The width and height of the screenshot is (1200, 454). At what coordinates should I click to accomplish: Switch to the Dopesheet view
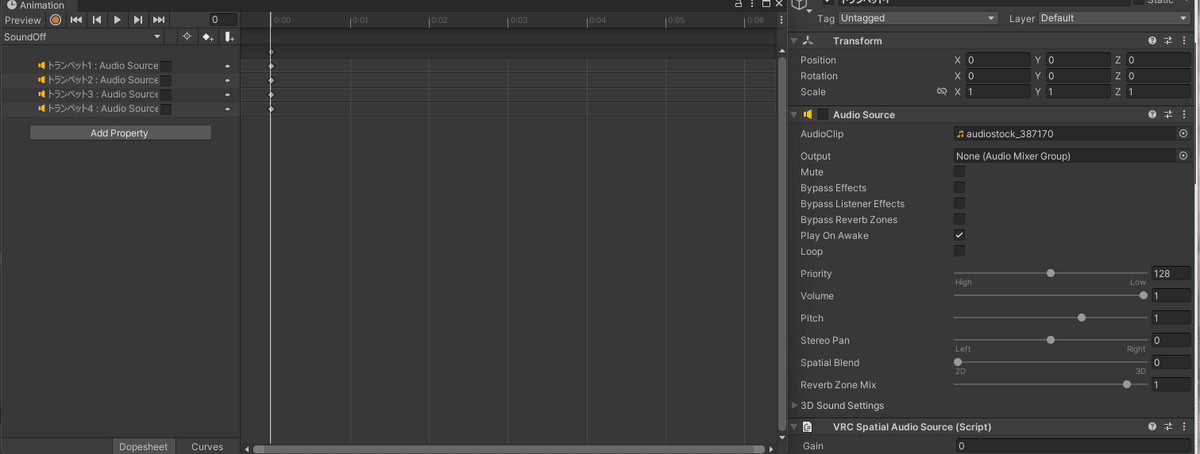click(x=143, y=447)
